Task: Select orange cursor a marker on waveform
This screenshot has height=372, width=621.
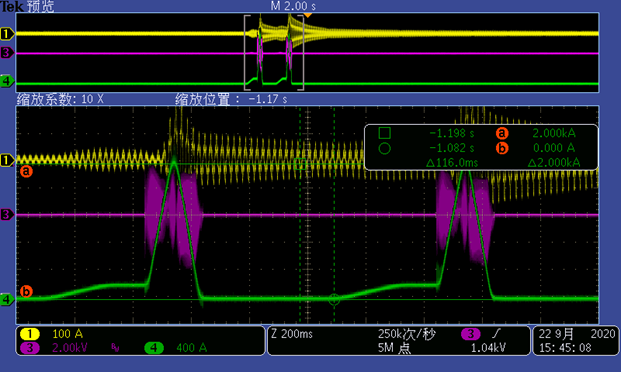Action: coord(26,171)
